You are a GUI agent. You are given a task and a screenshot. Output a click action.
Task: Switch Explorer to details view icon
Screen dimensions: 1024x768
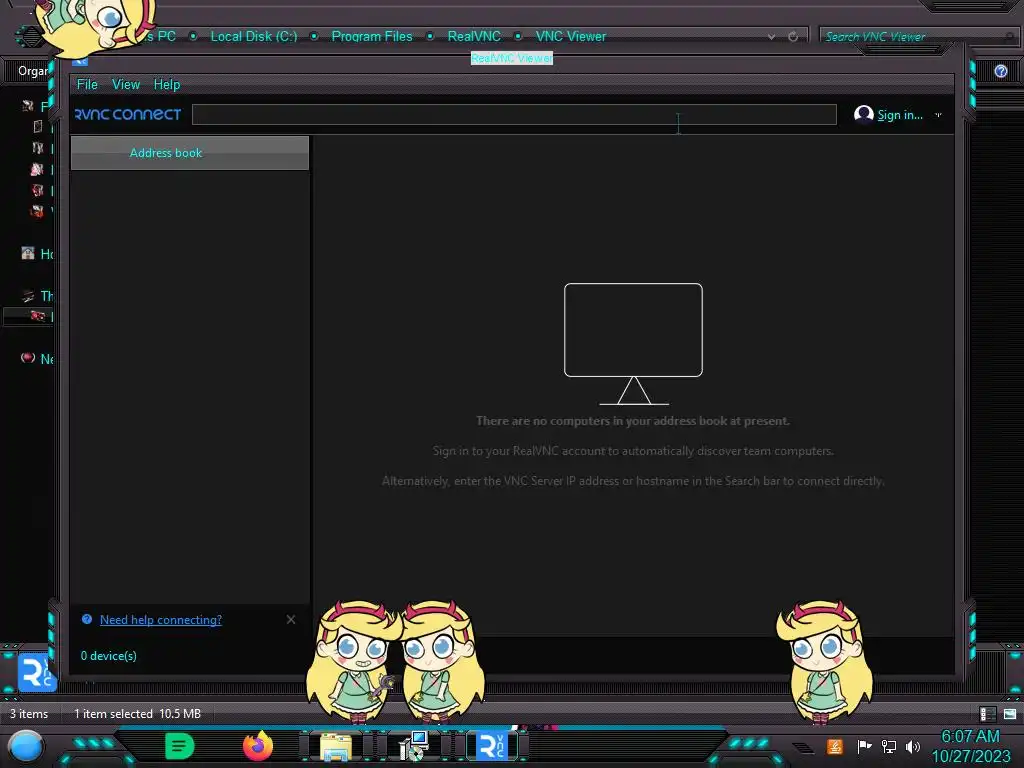[x=988, y=714]
